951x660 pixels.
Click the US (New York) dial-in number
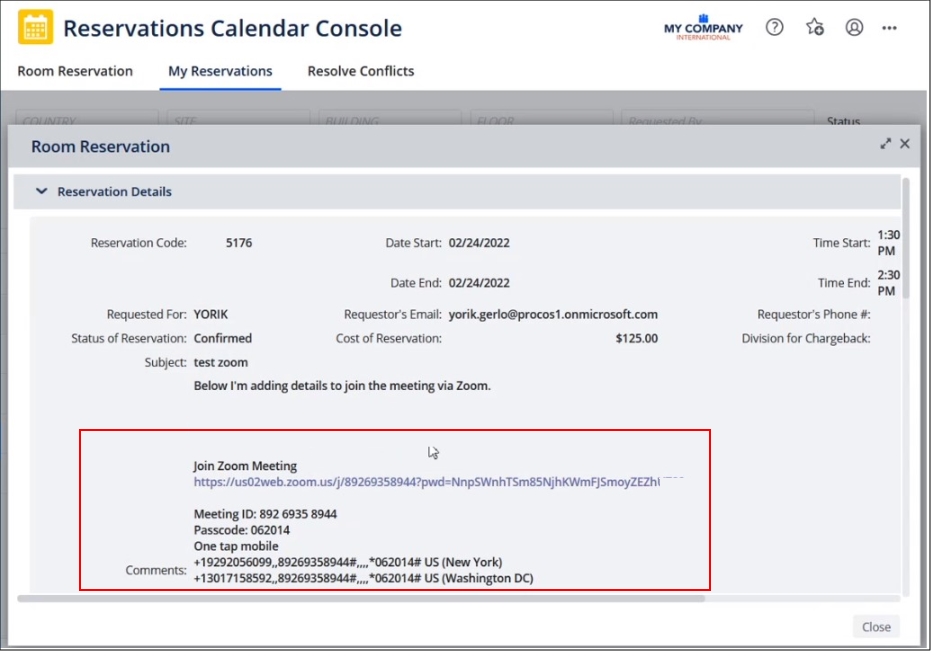pyautogui.click(x=348, y=562)
